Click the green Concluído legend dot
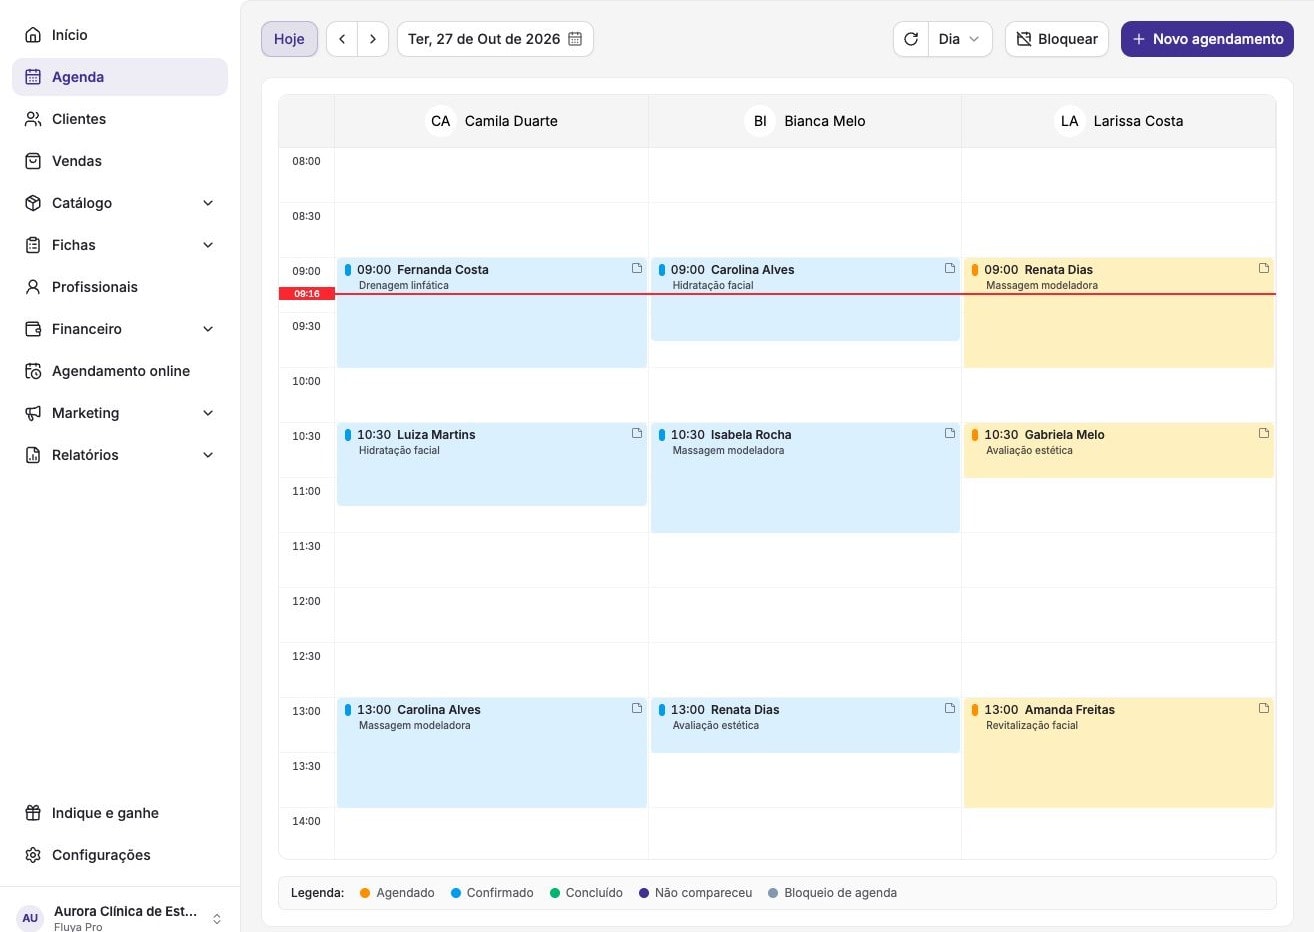Viewport: 1314px width, 932px height. 555,893
